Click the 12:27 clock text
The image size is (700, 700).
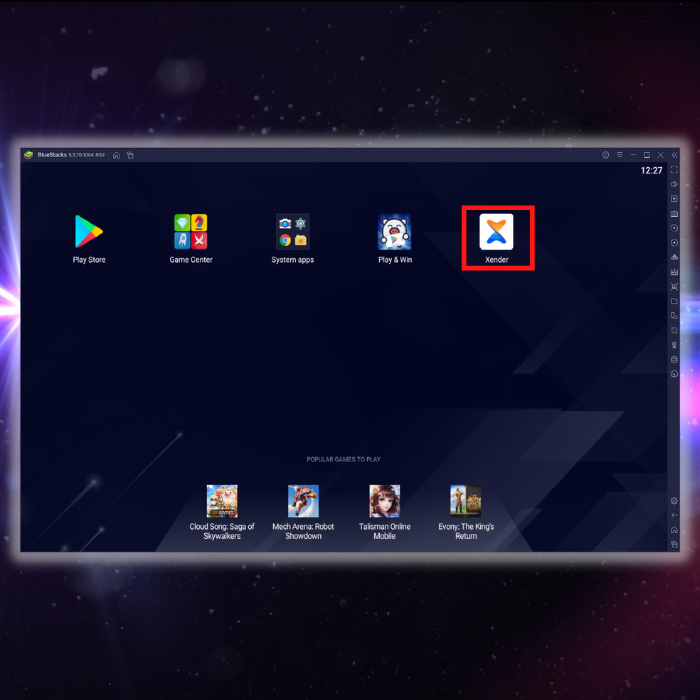pos(651,171)
